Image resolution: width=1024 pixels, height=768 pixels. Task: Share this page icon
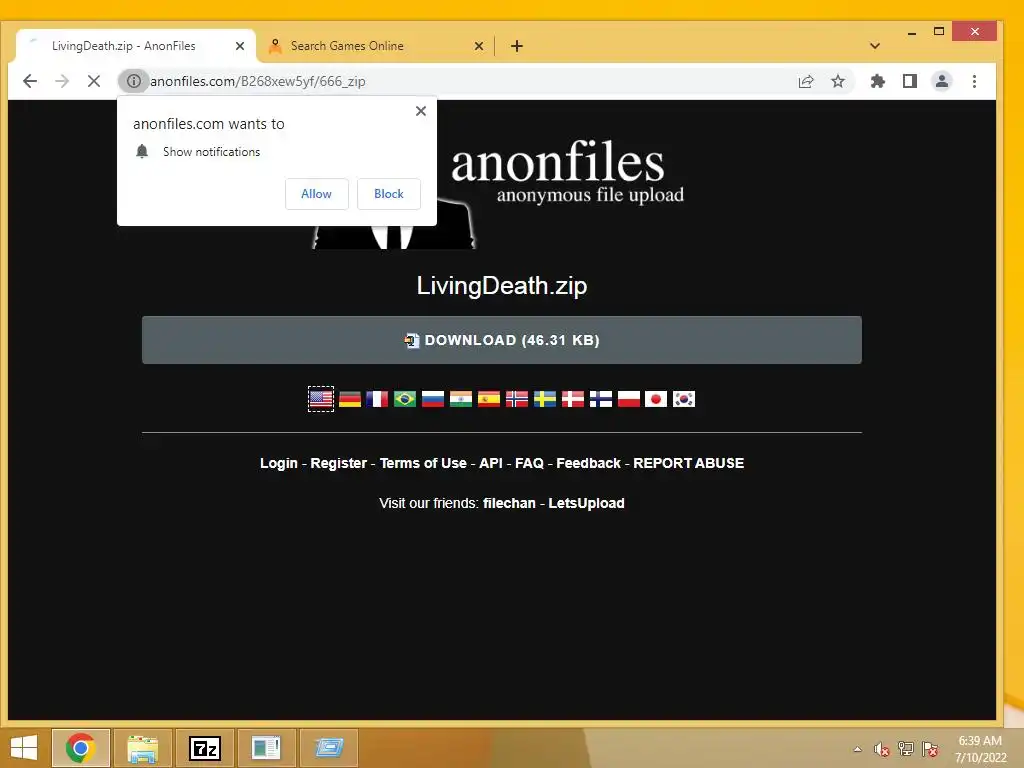(x=806, y=81)
